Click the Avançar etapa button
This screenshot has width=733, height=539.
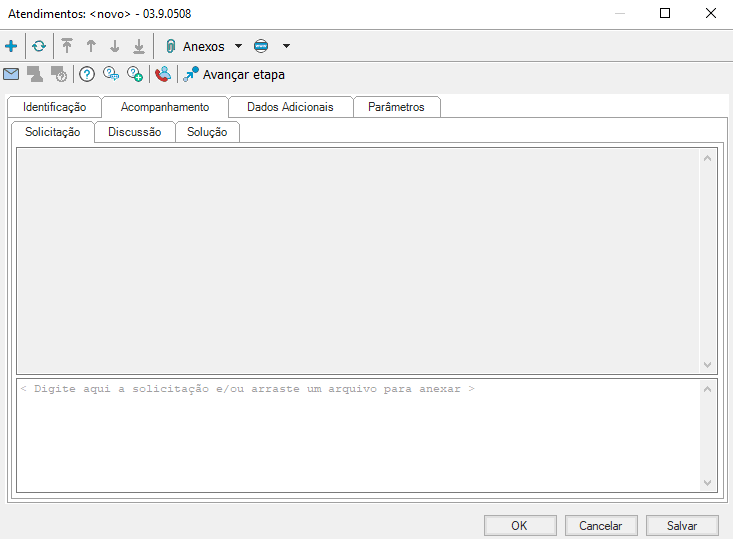pyautogui.click(x=233, y=74)
